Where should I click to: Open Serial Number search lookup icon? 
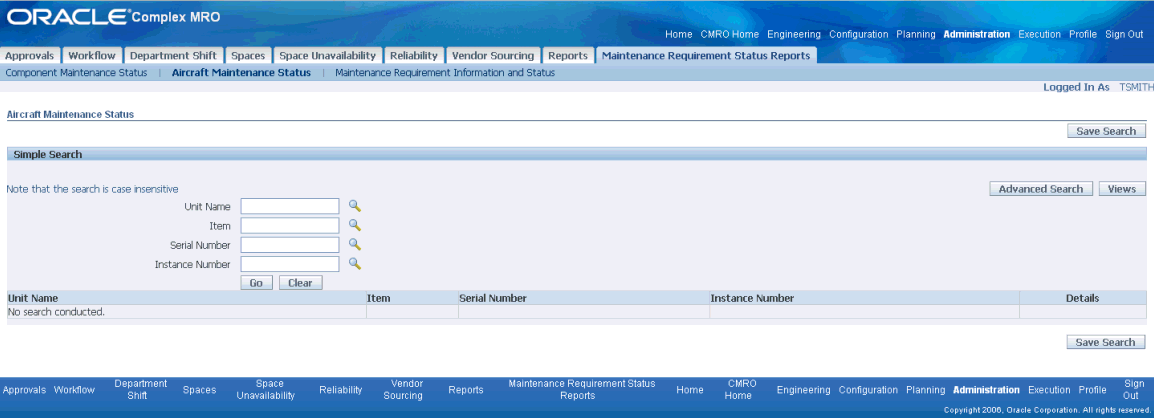(x=355, y=244)
